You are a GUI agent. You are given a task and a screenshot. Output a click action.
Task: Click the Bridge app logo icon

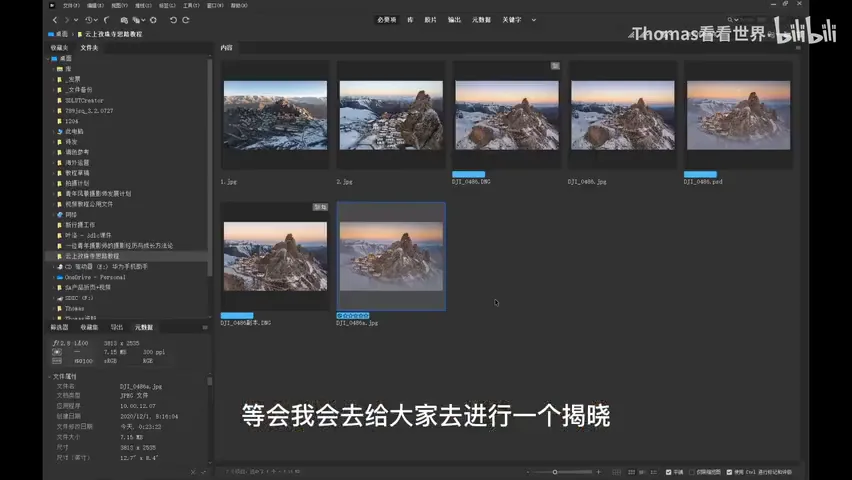(52, 5)
